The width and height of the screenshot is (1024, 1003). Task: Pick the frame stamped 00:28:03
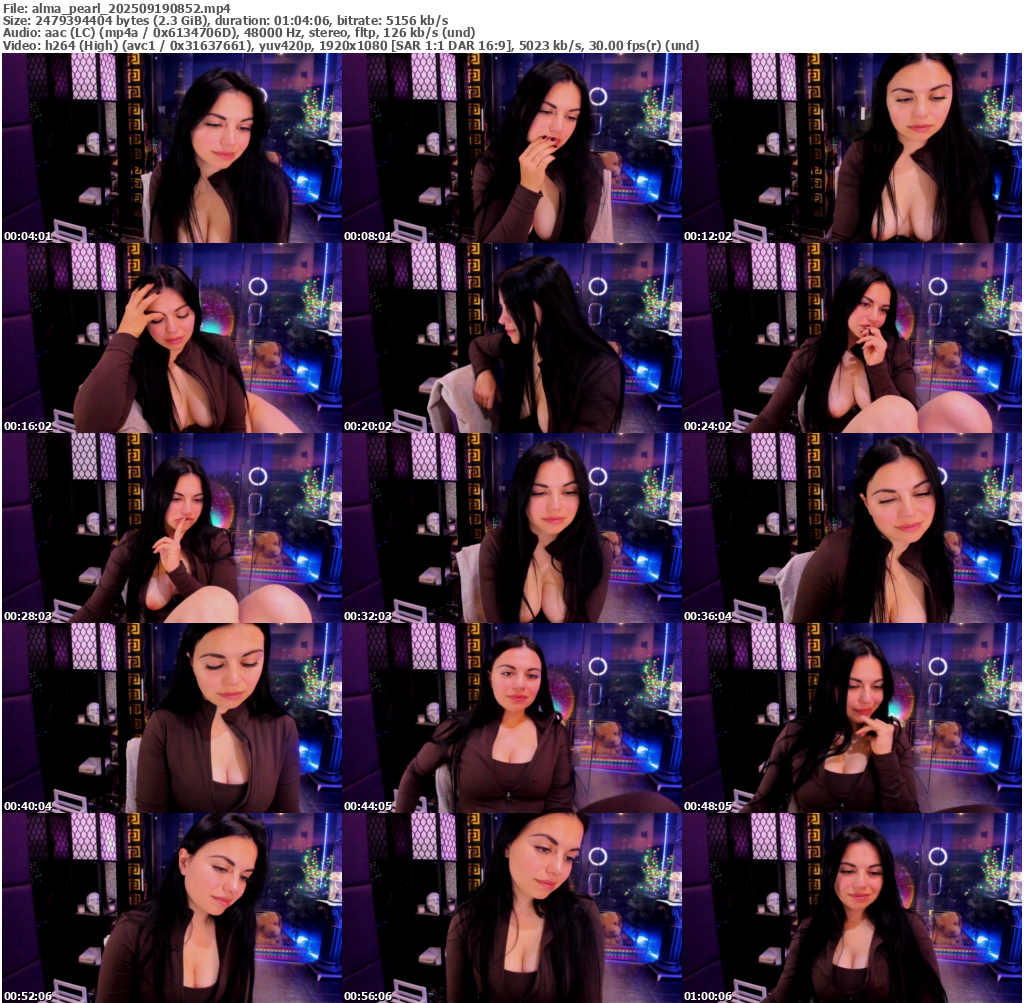(x=172, y=528)
